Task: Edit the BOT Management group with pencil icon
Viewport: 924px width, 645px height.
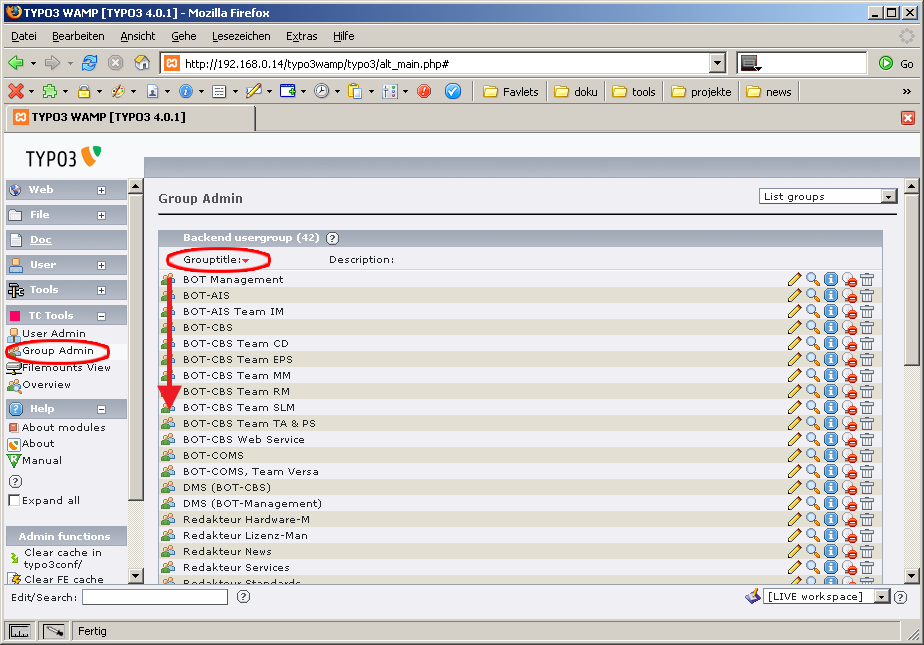Action: (794, 279)
